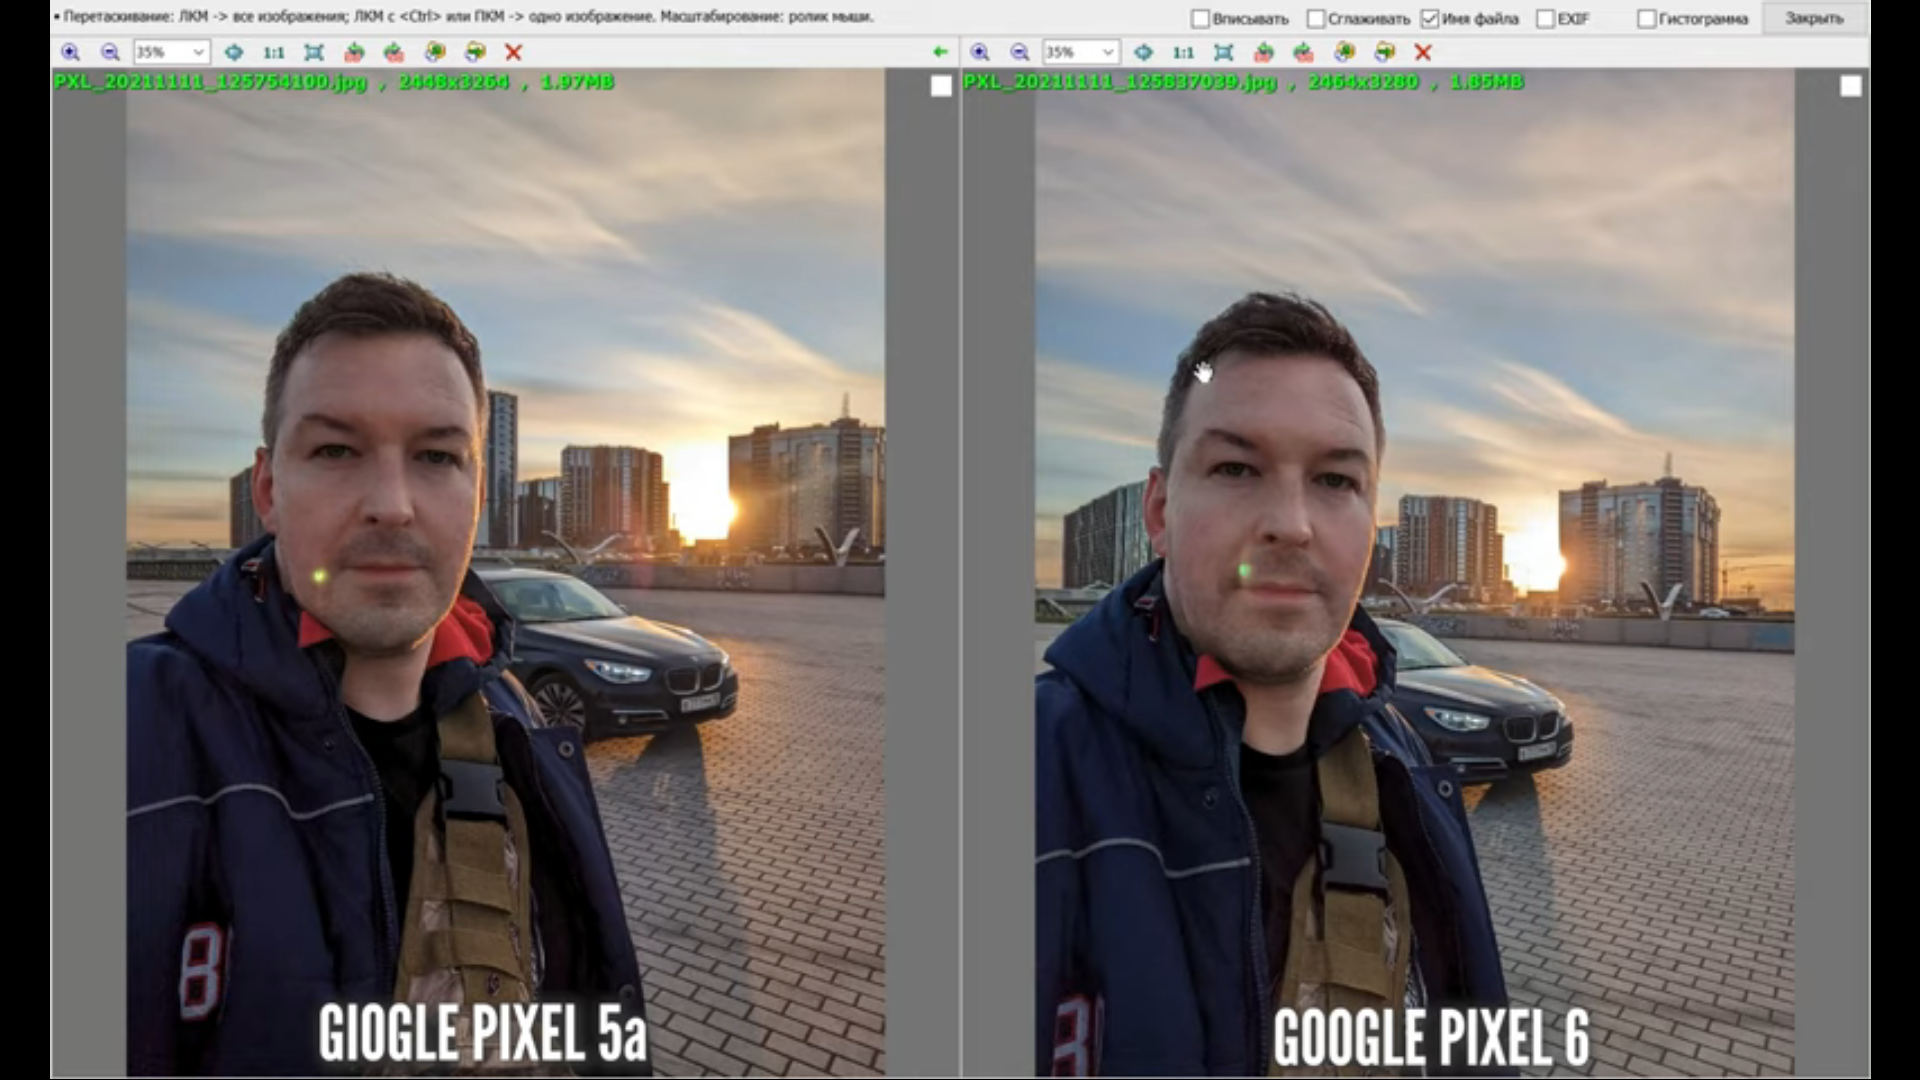Show the Гистограмма checkbox option

(x=1646, y=19)
